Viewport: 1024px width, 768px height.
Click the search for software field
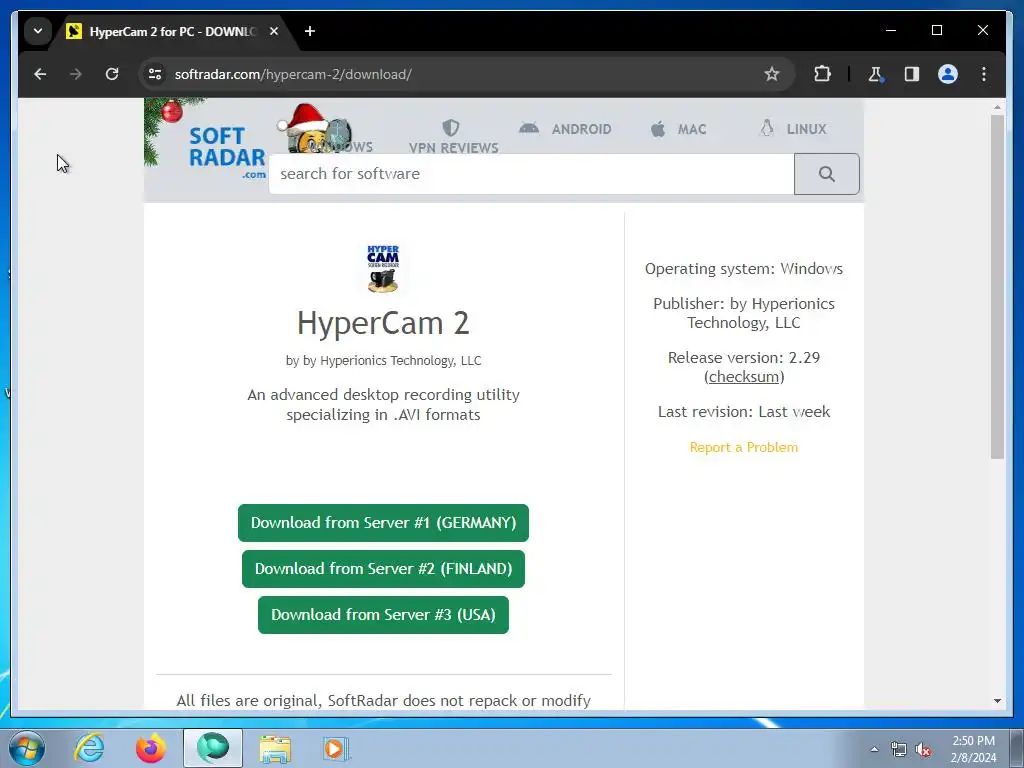(531, 174)
